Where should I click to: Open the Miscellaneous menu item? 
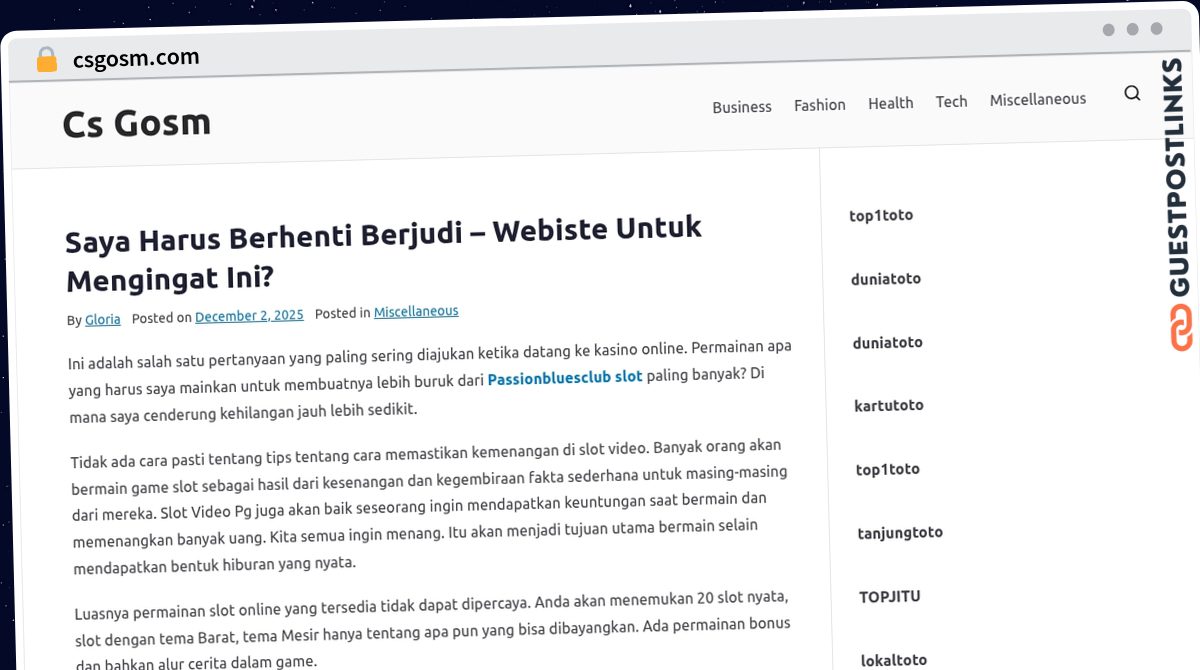click(x=1038, y=99)
